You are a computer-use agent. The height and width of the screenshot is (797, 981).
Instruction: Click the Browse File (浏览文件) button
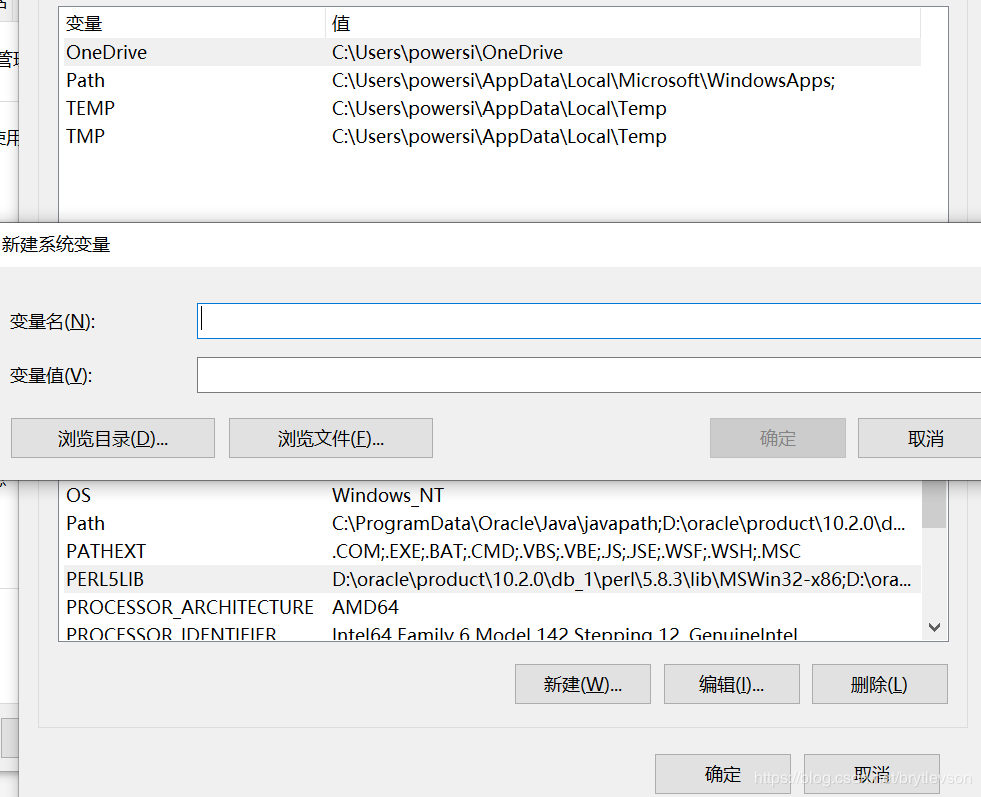pos(331,438)
